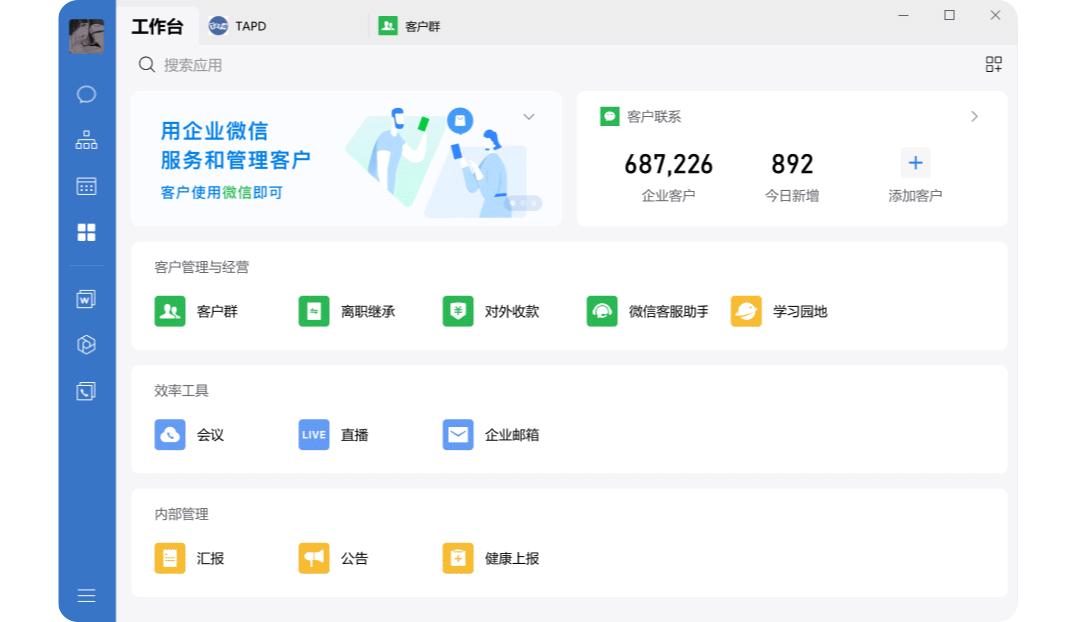Open the 直播 LIVE app
Viewport: 1077px width, 622px height.
tap(333, 435)
